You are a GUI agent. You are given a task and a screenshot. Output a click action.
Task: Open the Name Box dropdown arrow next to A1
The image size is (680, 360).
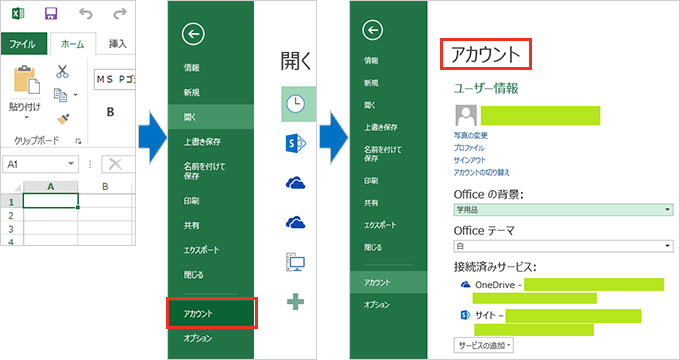pyautogui.click(x=71, y=164)
